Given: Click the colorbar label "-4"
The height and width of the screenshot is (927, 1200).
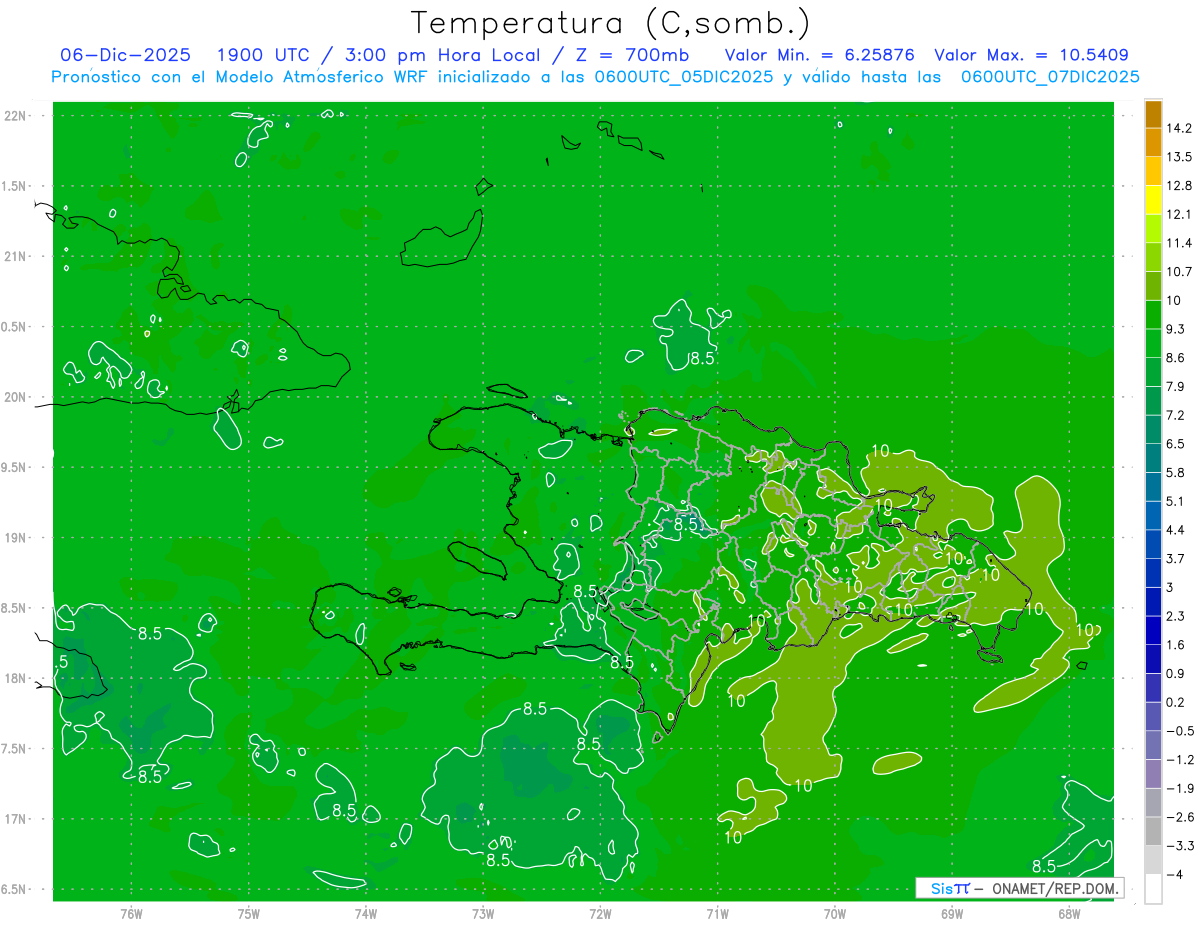Looking at the screenshot, I should [1174, 874].
